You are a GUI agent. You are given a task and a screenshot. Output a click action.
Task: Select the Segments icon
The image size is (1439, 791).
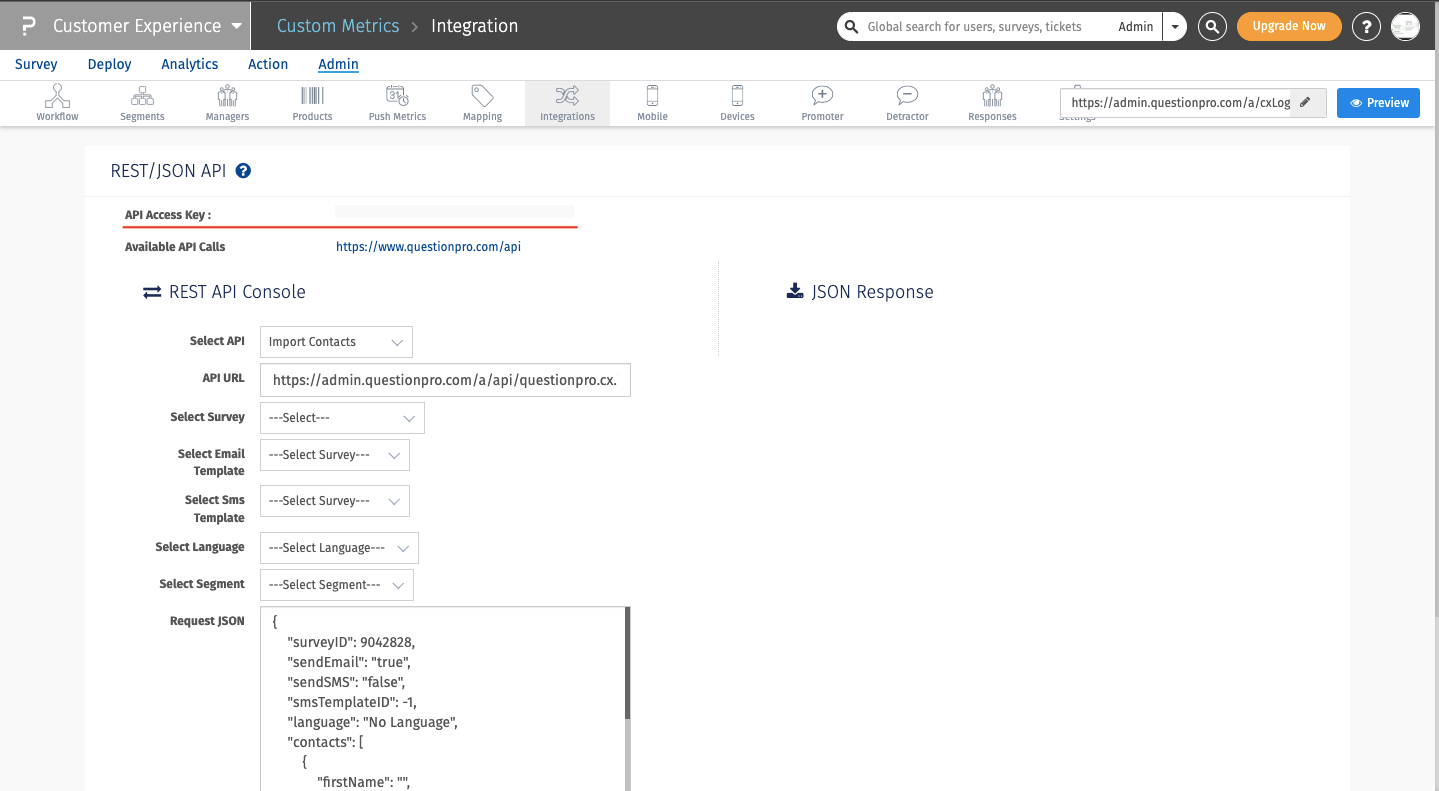(141, 102)
